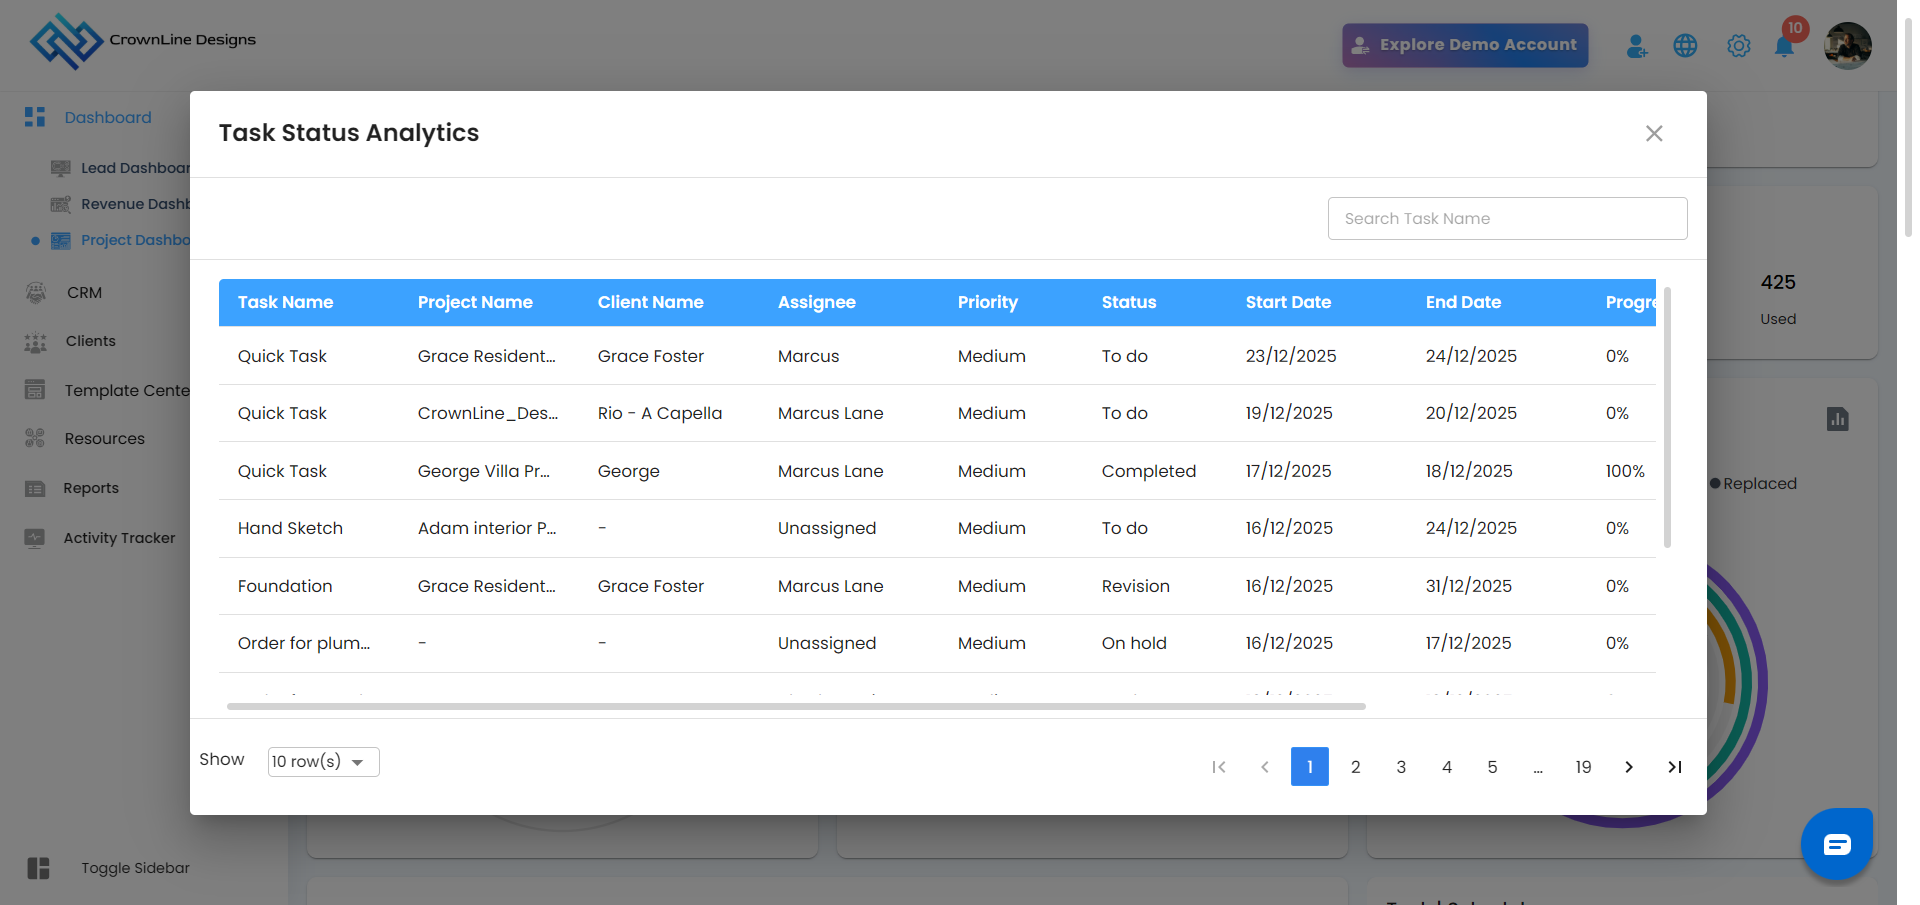This screenshot has width=1920, height=905.
Task: Click the Search Task Name field
Action: [x=1507, y=218]
